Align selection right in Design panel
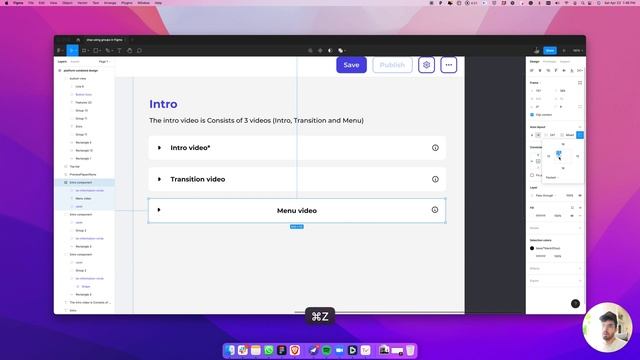The height and width of the screenshot is (360, 640). (548, 71)
